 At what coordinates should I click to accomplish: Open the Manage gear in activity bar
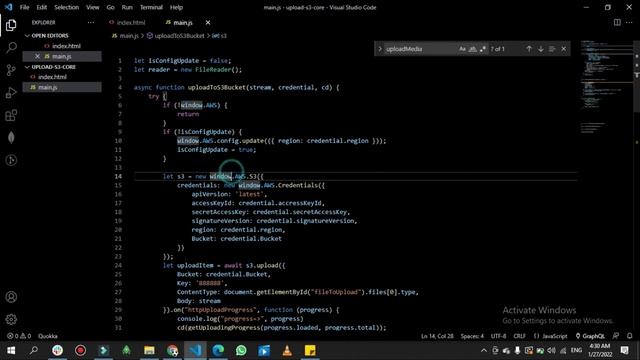11,319
